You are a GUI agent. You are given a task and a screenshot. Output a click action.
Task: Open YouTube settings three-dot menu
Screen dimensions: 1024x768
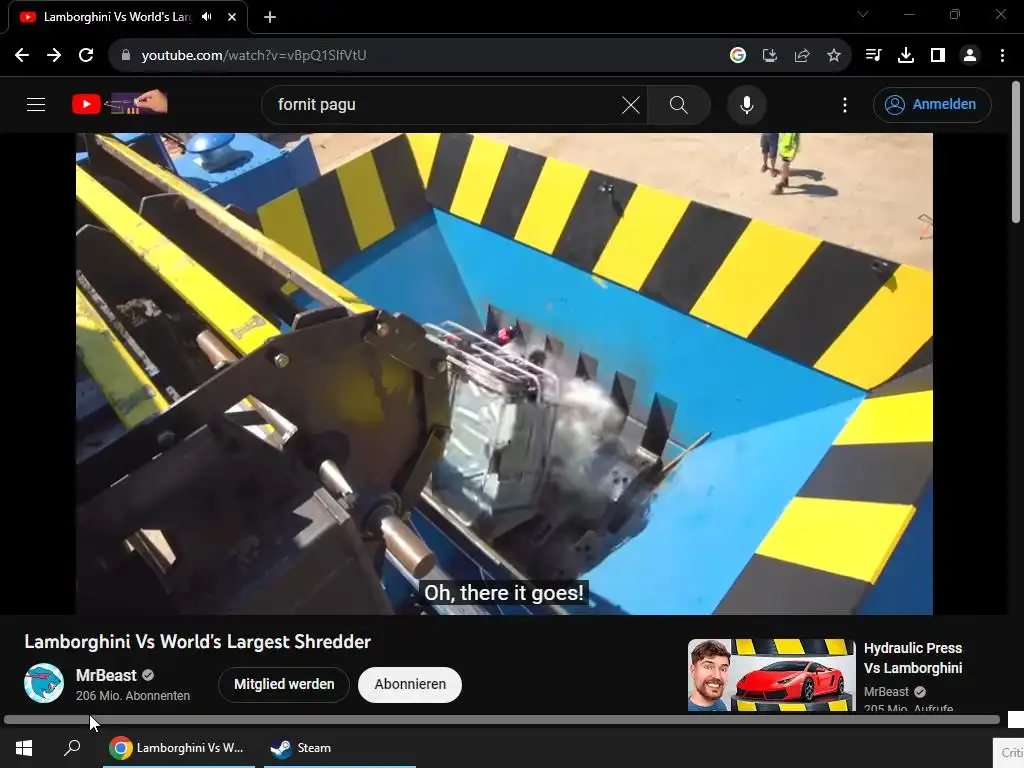pos(845,104)
